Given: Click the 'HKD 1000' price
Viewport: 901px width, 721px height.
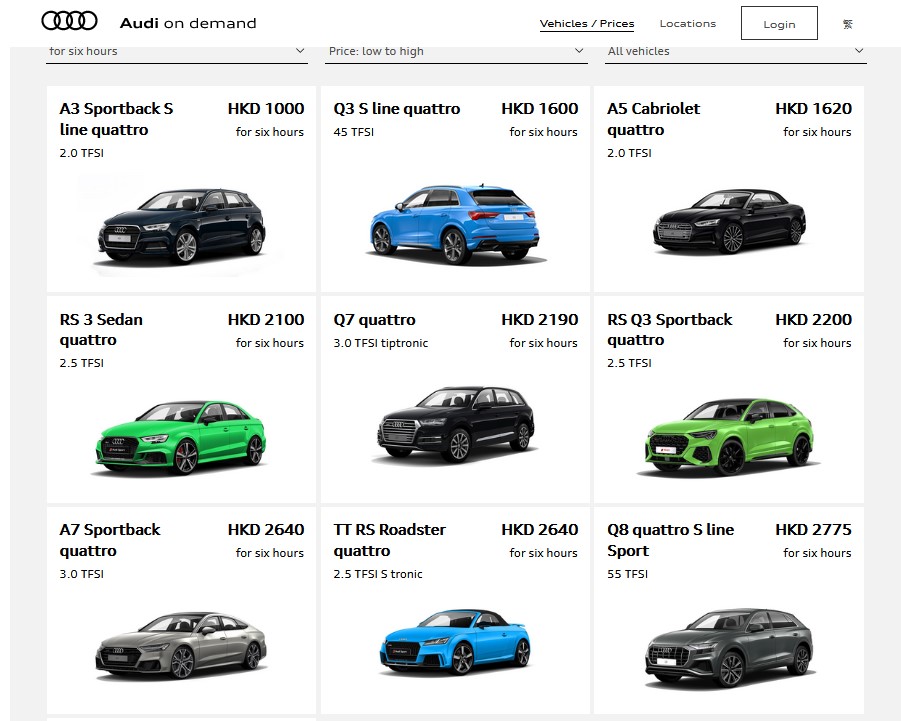Looking at the screenshot, I should click(266, 109).
